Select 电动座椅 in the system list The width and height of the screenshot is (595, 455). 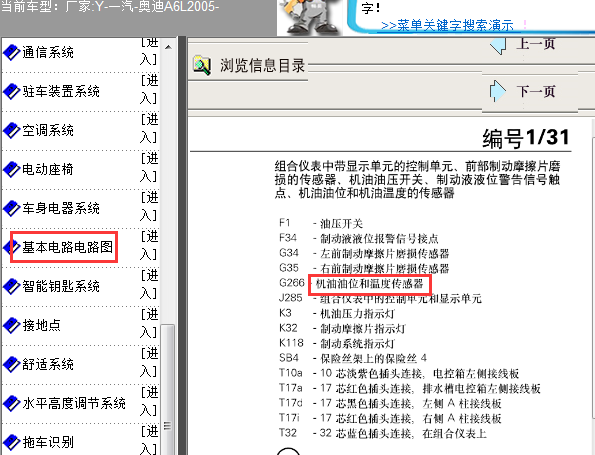(x=48, y=169)
